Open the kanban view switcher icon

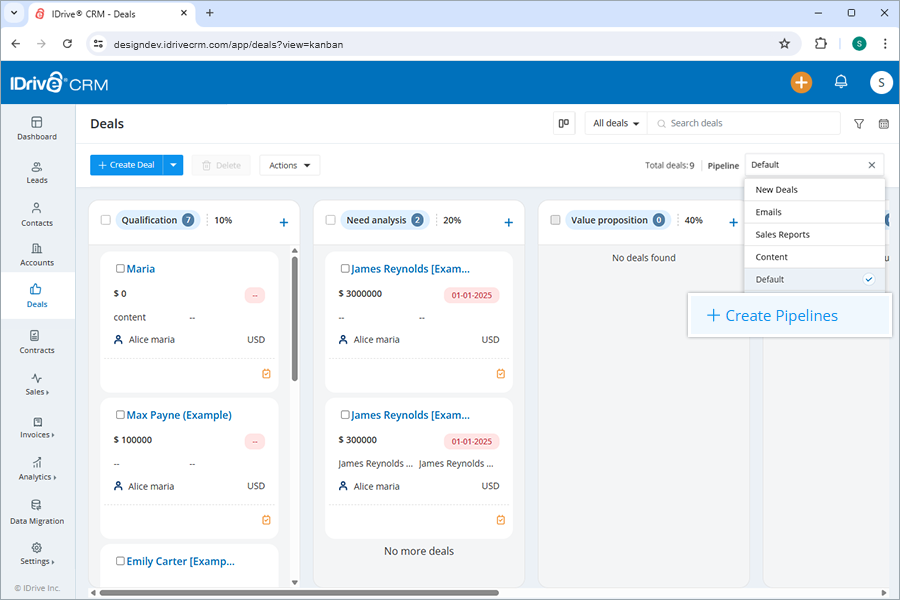[x=563, y=123]
